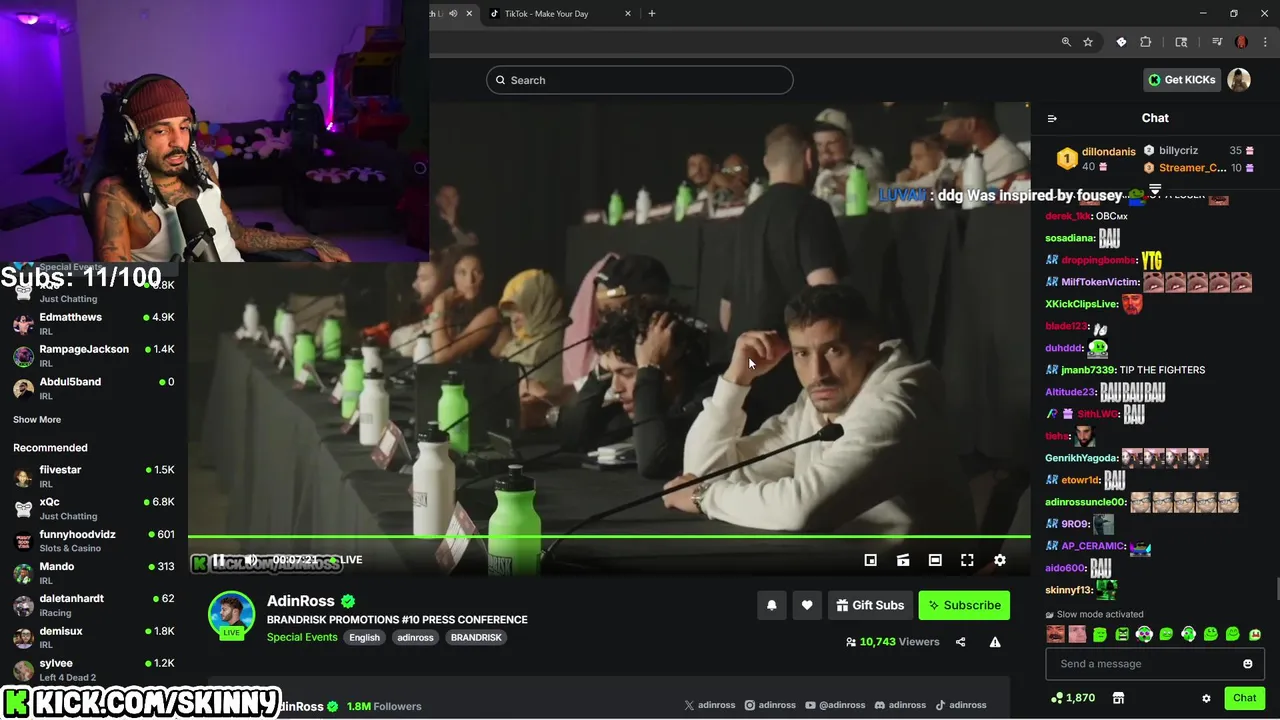Image resolution: width=1280 pixels, height=720 pixels.
Task: Open adinross Instagram link
Action: pos(770,705)
